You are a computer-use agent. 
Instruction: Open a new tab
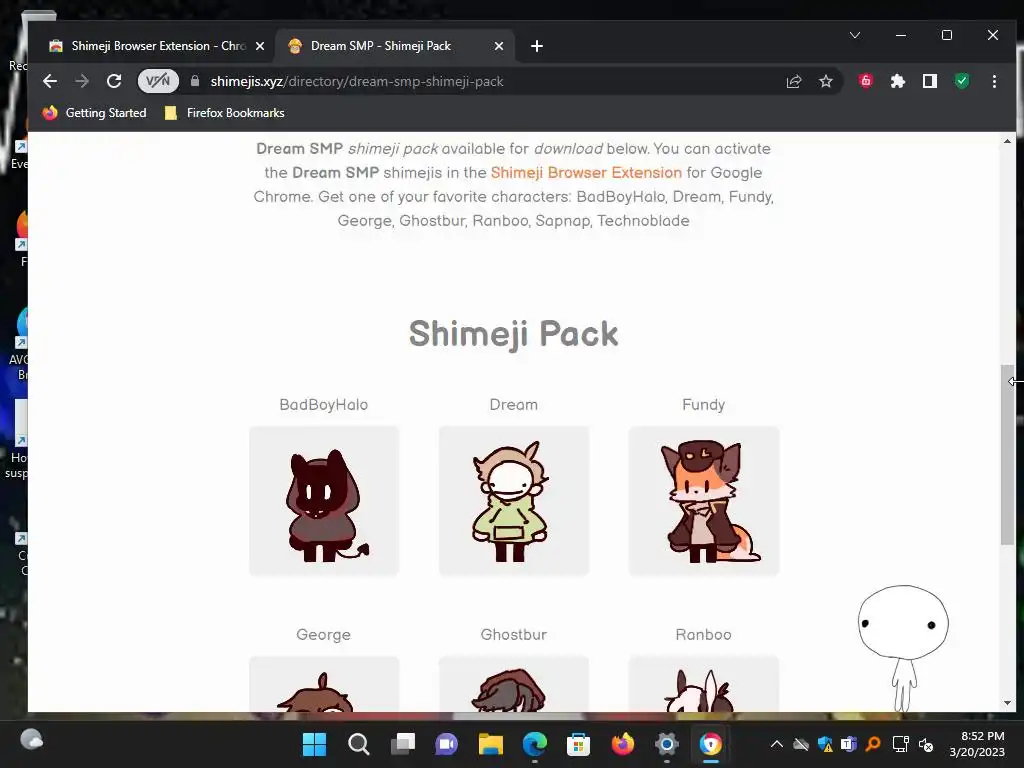coord(537,46)
